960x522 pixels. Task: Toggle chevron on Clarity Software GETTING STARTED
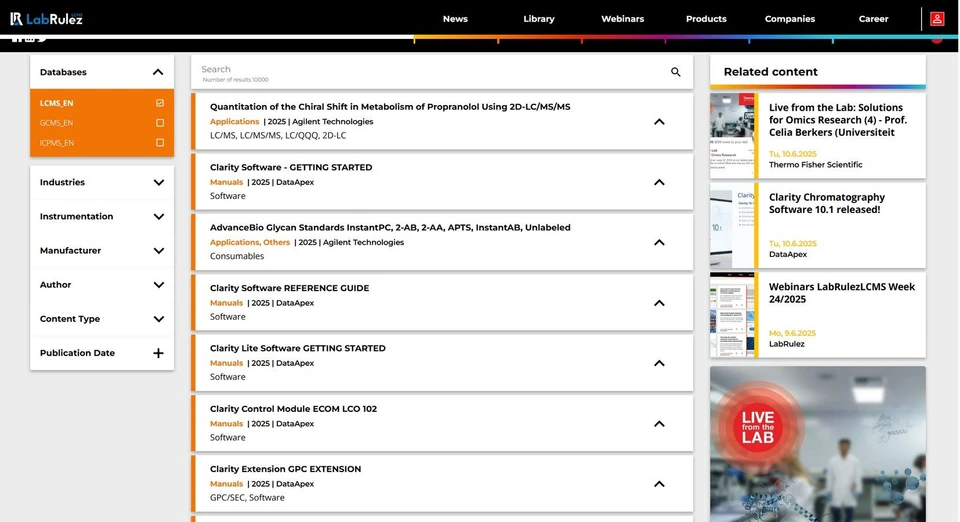659,182
